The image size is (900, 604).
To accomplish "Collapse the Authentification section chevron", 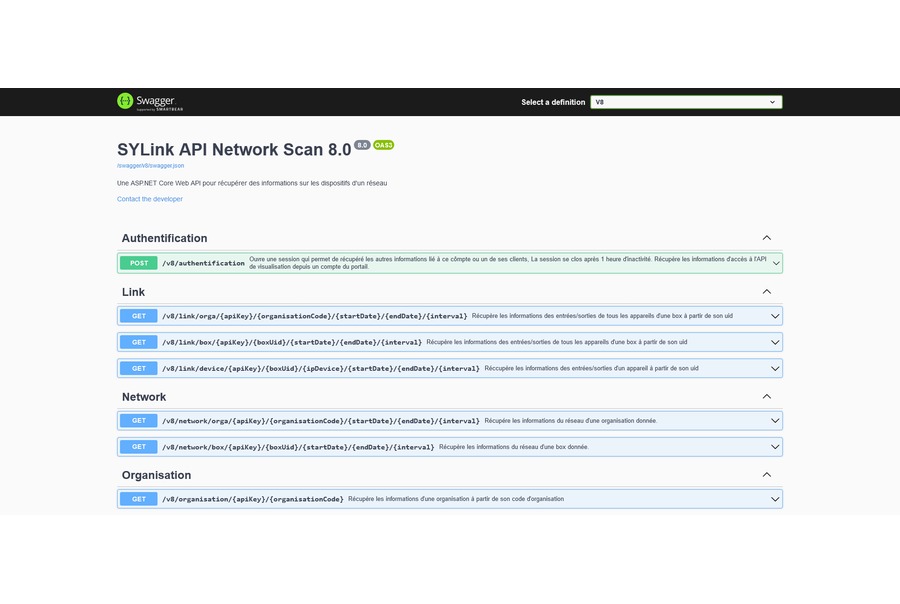I will tap(766, 238).
